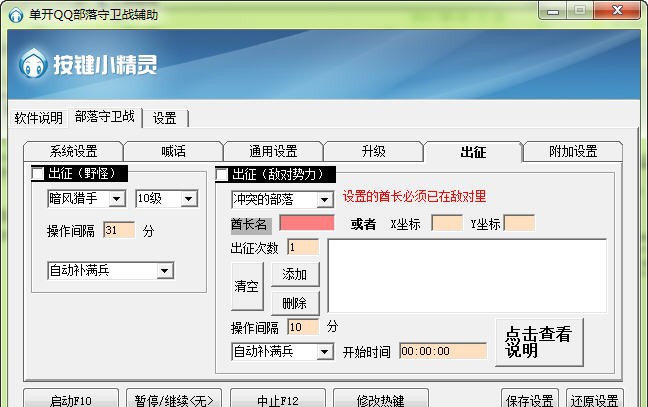Click inside the empty target list box
Viewport: 648px width, 407px height.
pyautogui.click(x=467, y=276)
